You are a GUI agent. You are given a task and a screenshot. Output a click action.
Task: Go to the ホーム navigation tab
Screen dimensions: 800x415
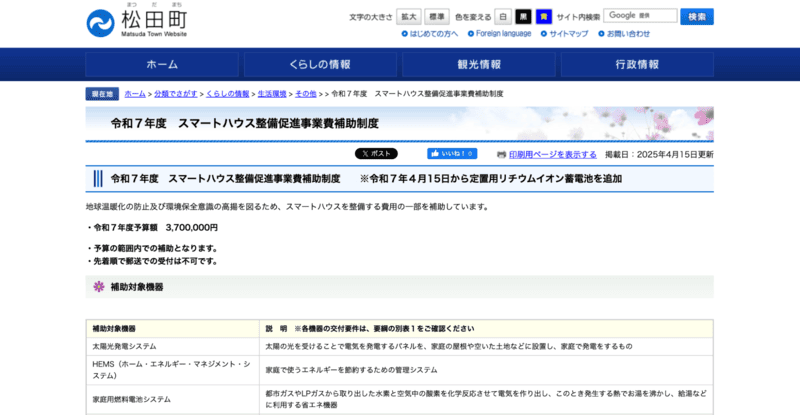(162, 64)
